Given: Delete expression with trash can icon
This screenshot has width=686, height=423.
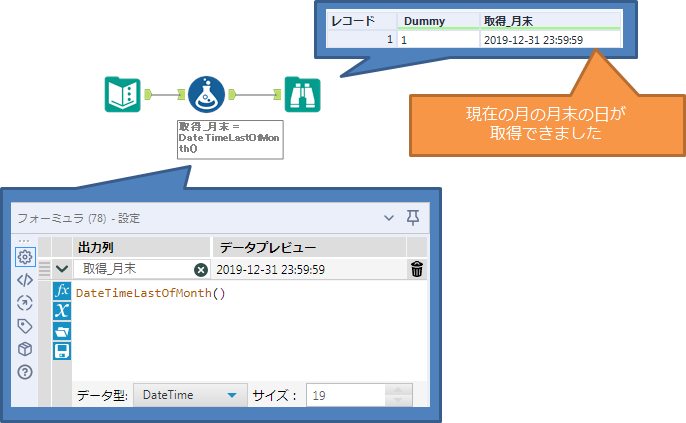Looking at the screenshot, I should [x=417, y=269].
